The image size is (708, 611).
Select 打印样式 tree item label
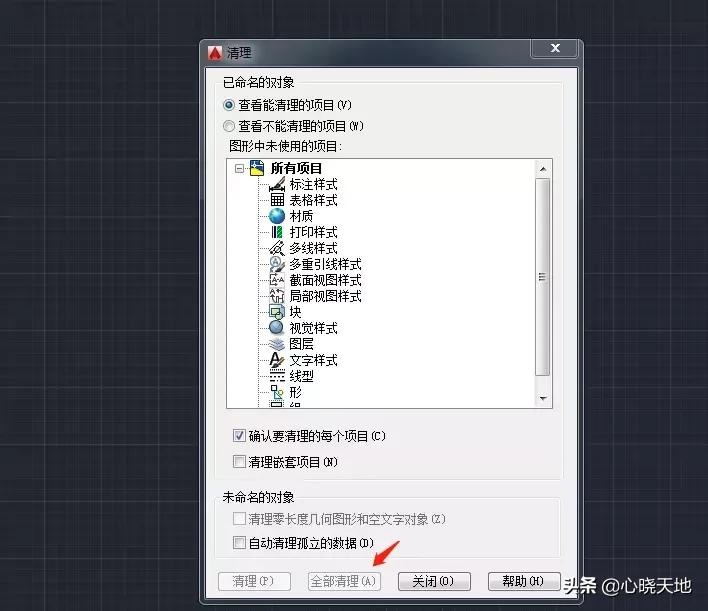[313, 232]
